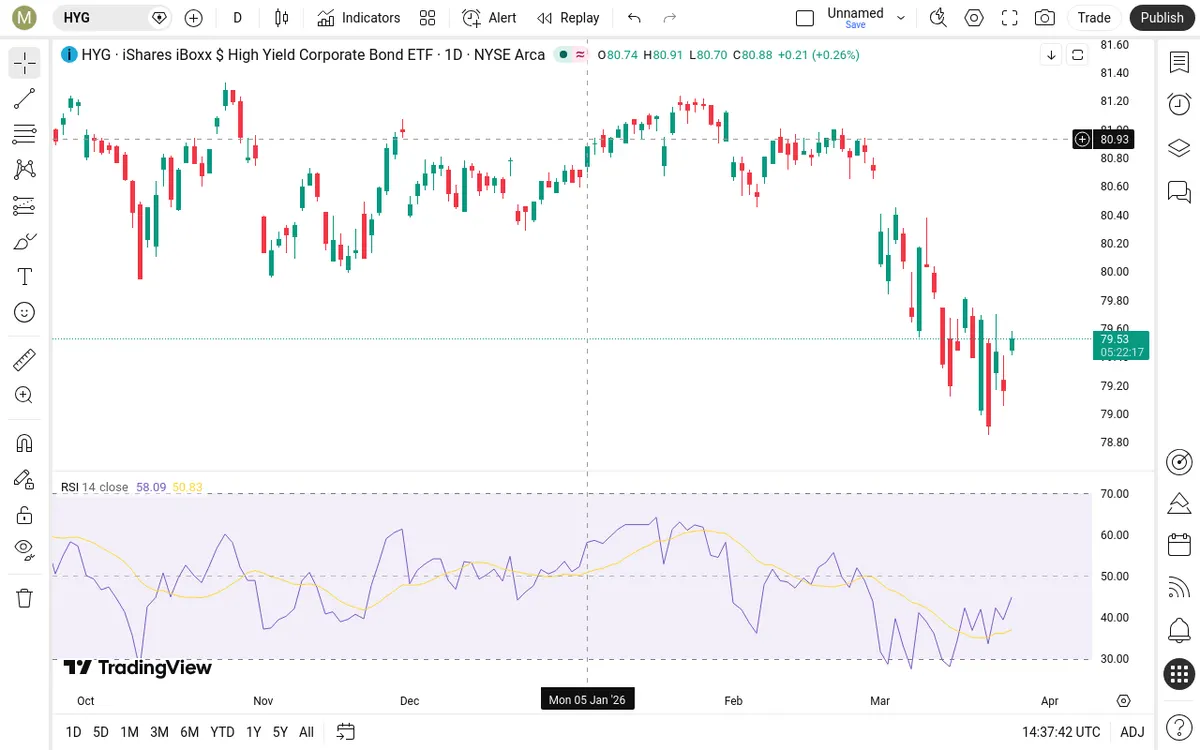Open quick search
The width and height of the screenshot is (1200, 750).
938,17
